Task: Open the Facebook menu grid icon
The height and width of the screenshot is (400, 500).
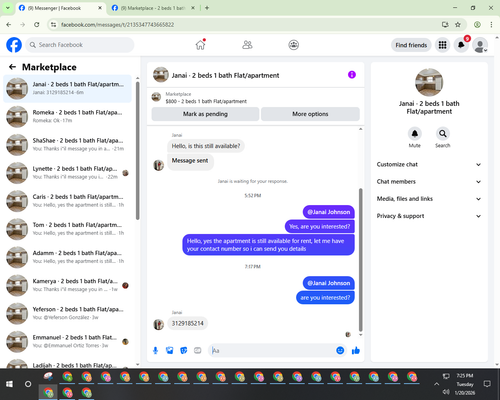Action: 442,45
